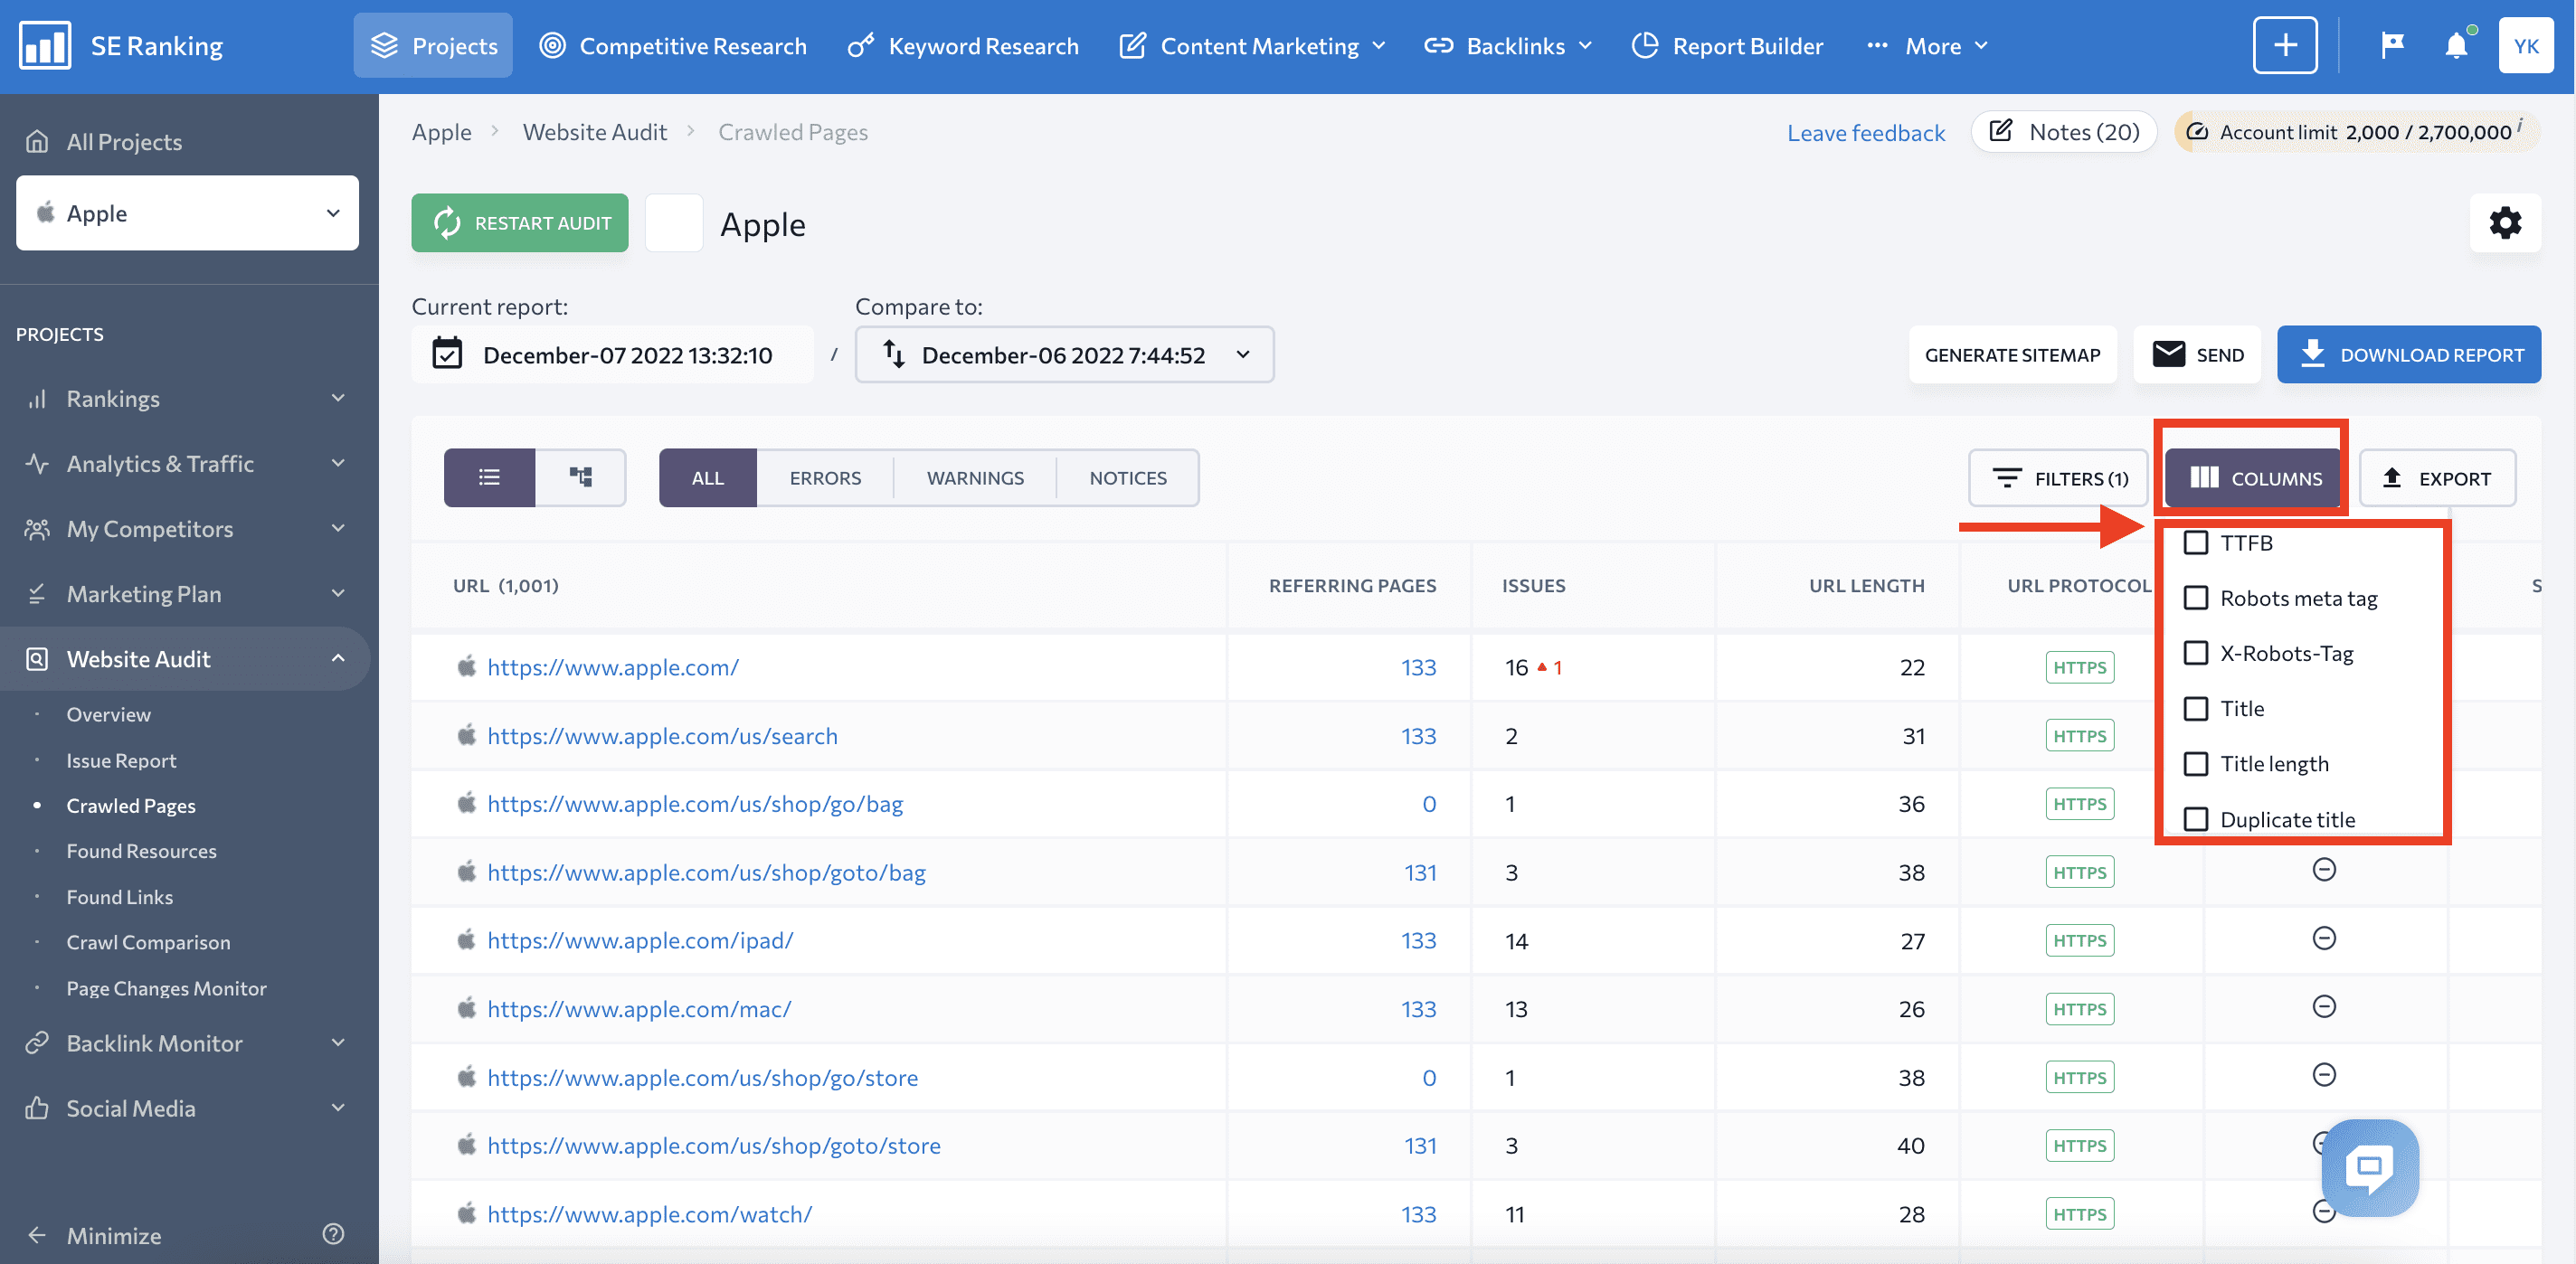Image resolution: width=2576 pixels, height=1264 pixels.
Task: Select the ALL tab
Action: (x=708, y=478)
